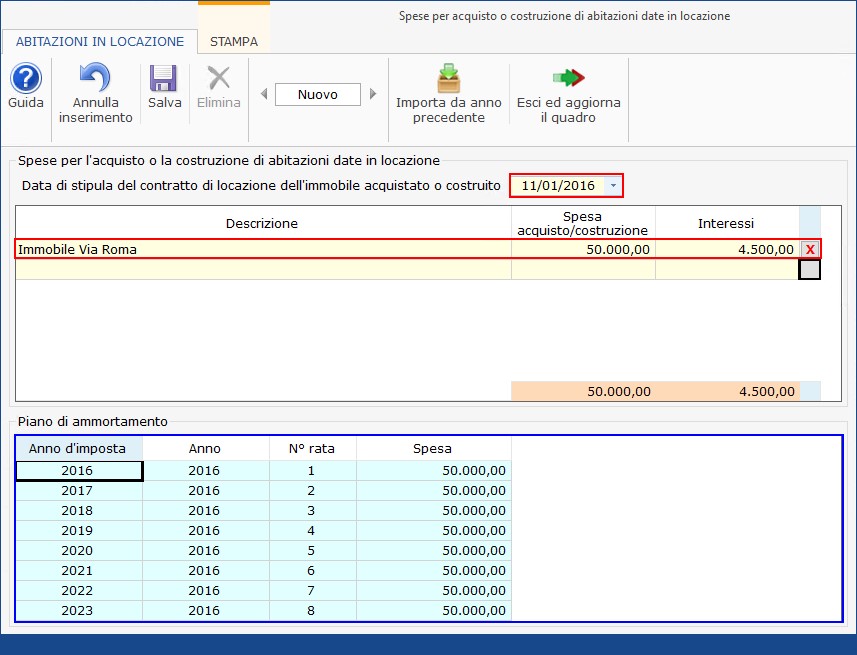Save with the Salva floppy icon

(164, 80)
